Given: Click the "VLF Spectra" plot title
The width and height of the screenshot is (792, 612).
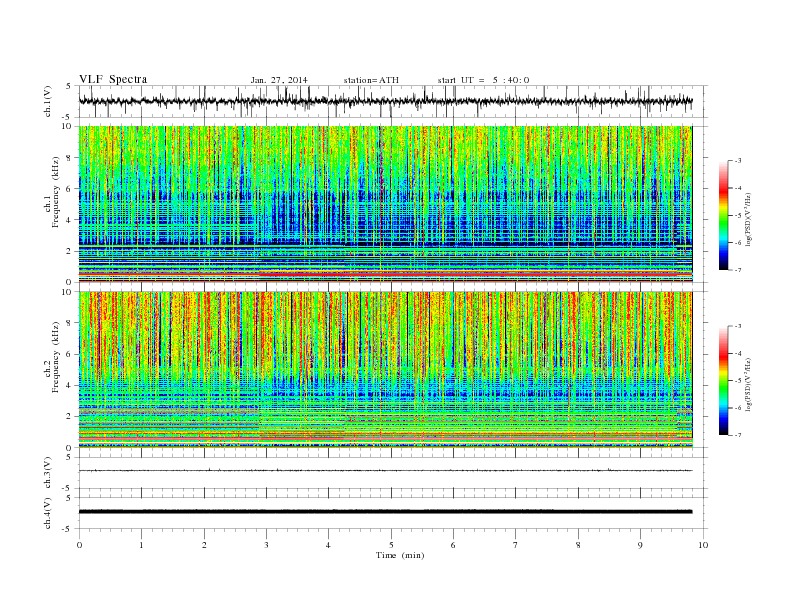Looking at the screenshot, I should pyautogui.click(x=113, y=79).
